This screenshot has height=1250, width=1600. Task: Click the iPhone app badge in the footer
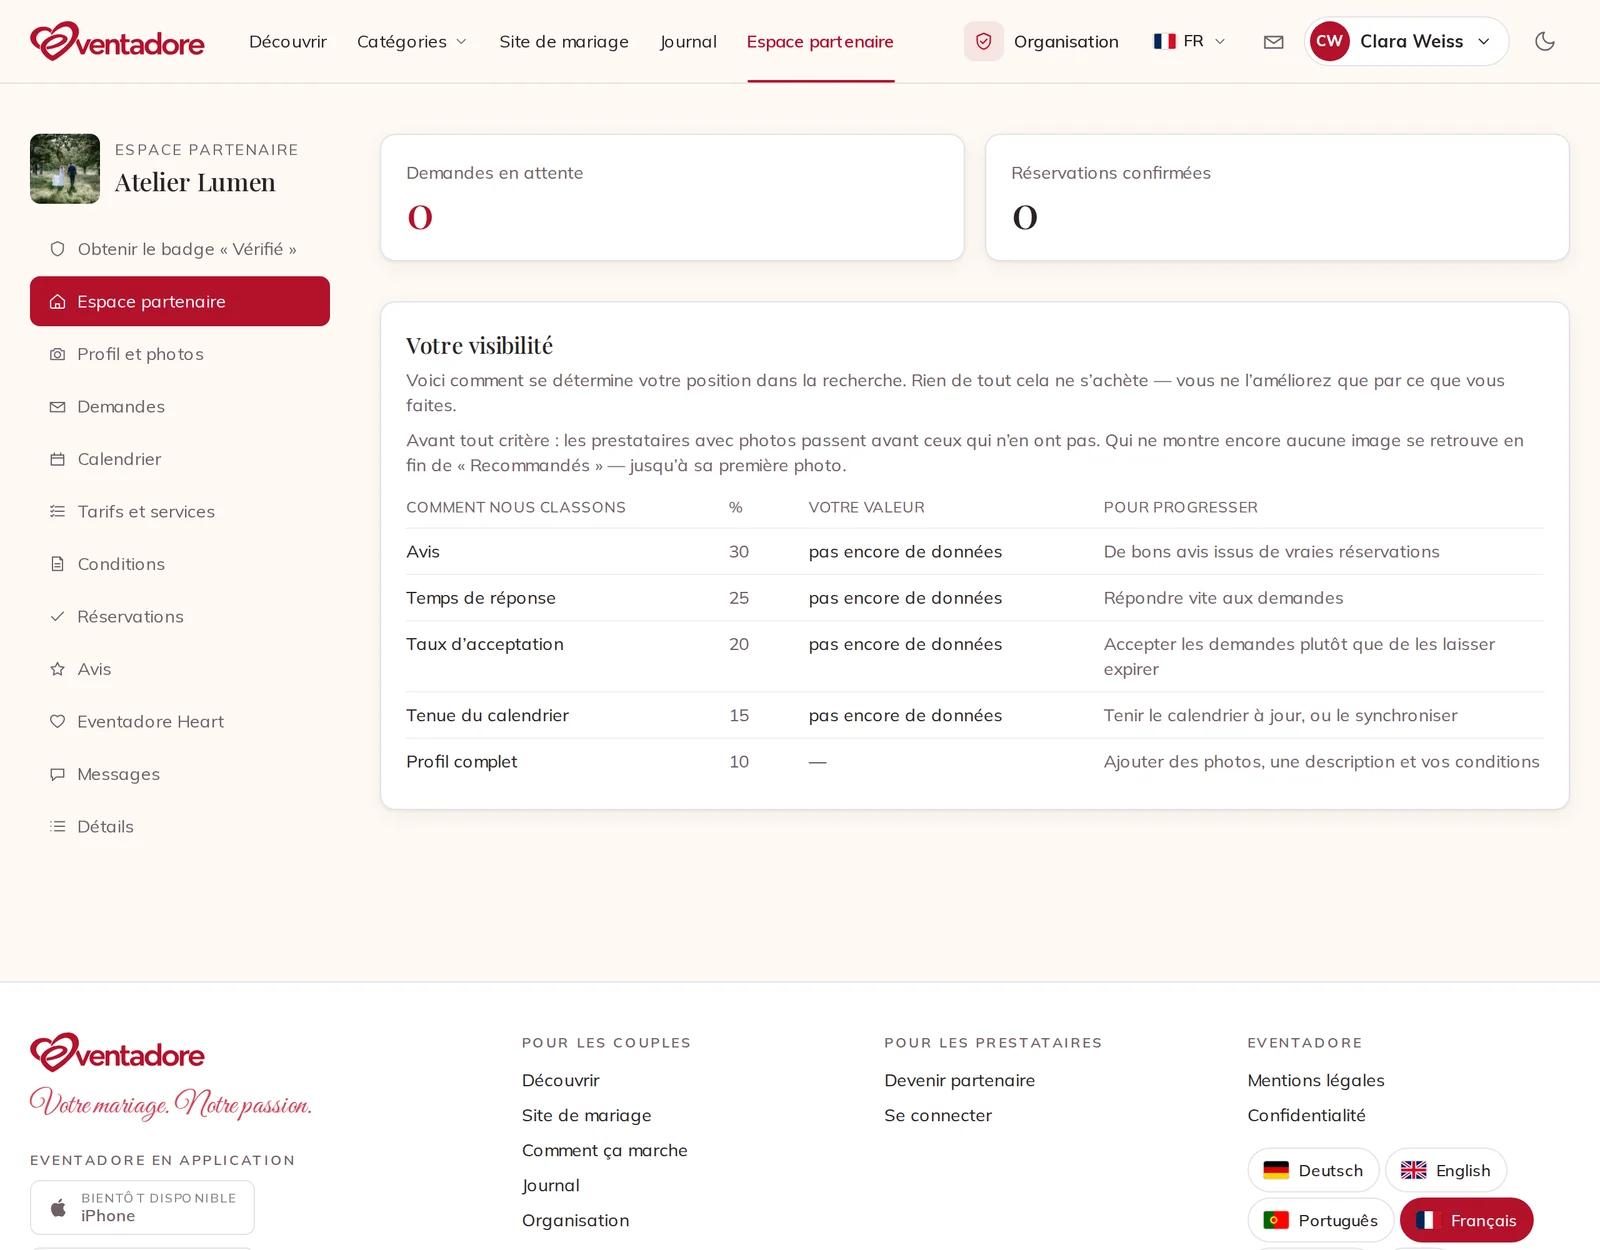(142, 1207)
